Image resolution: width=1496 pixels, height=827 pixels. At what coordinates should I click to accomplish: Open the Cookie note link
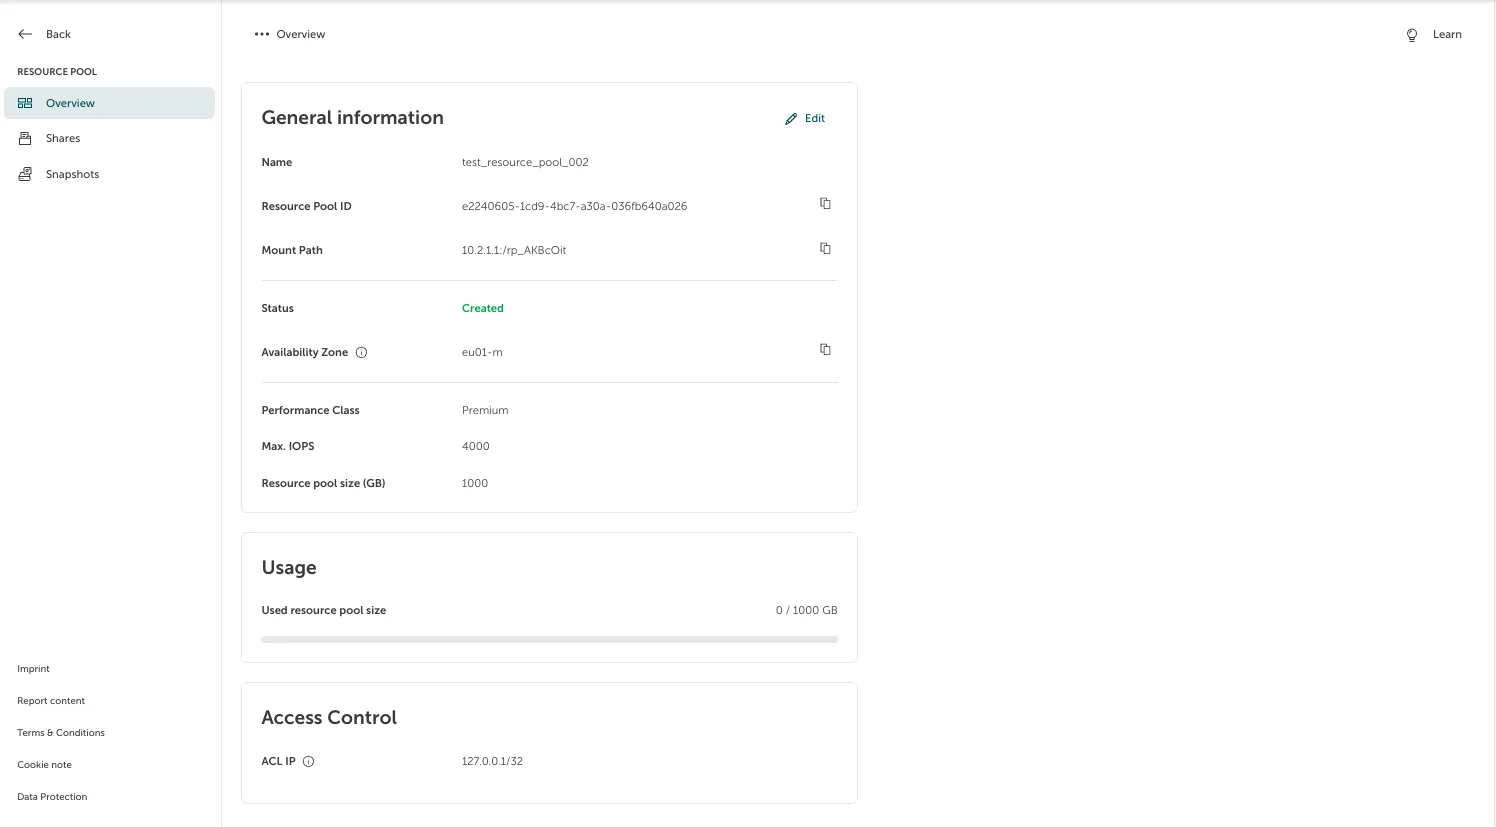44,765
